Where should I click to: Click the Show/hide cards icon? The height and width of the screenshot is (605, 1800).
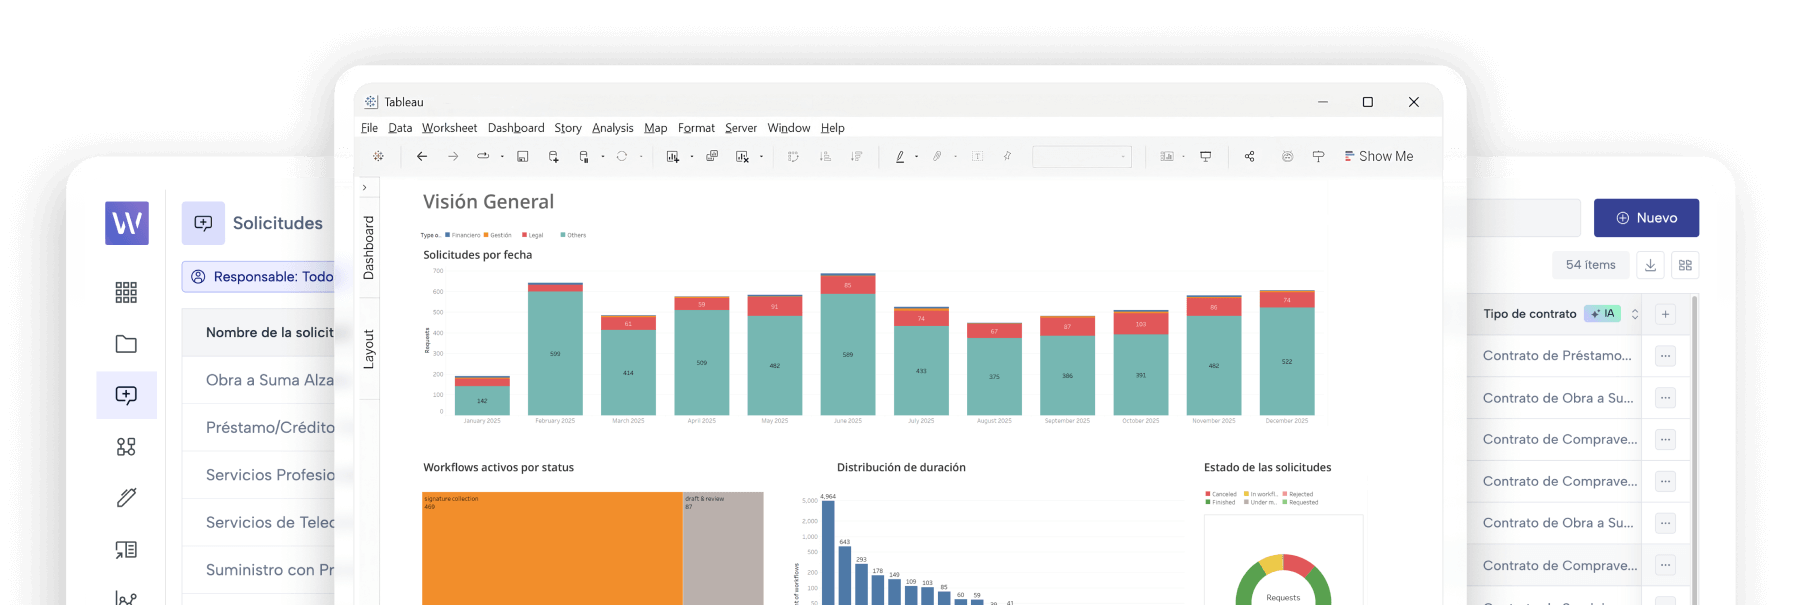pyautogui.click(x=1166, y=156)
